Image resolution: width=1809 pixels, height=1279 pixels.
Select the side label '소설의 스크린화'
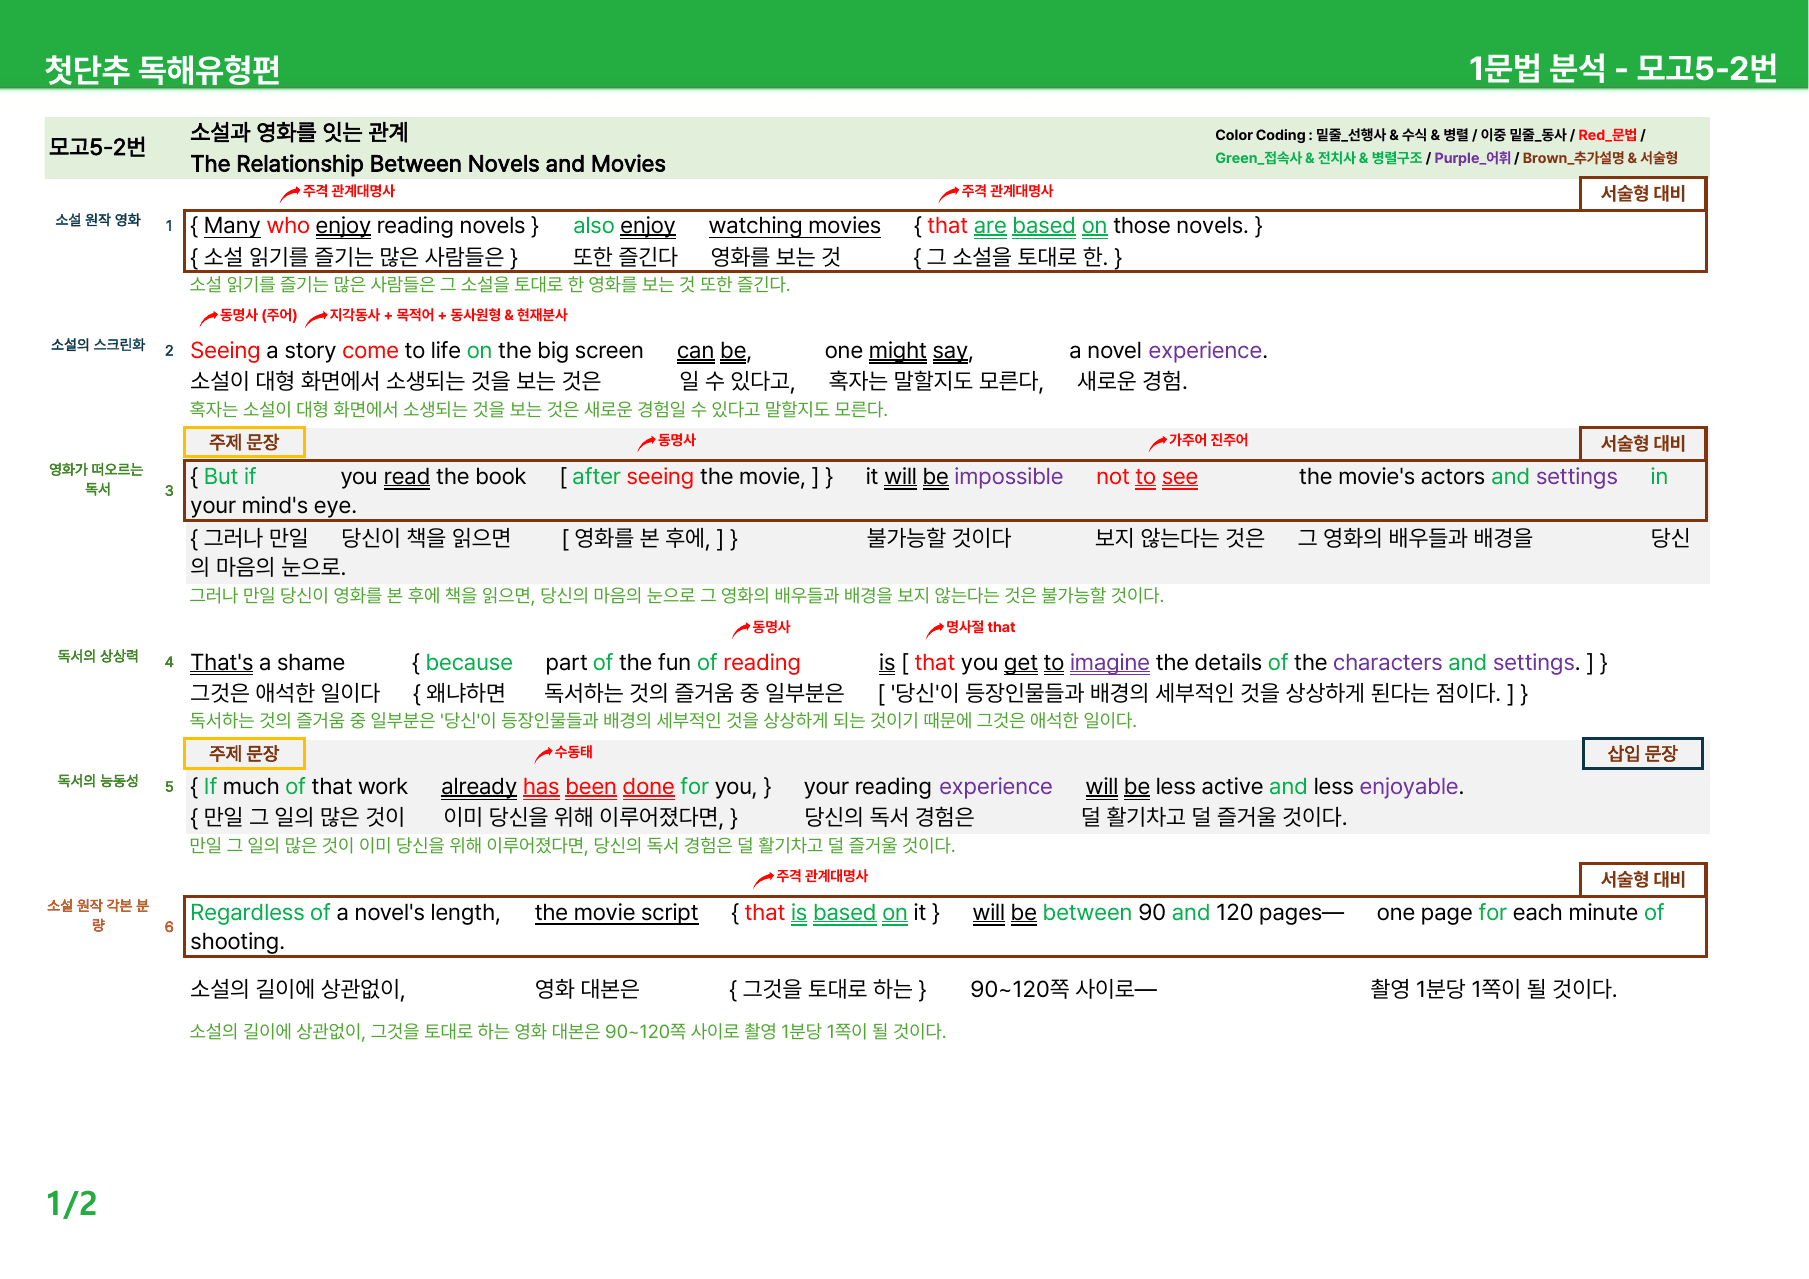point(98,345)
